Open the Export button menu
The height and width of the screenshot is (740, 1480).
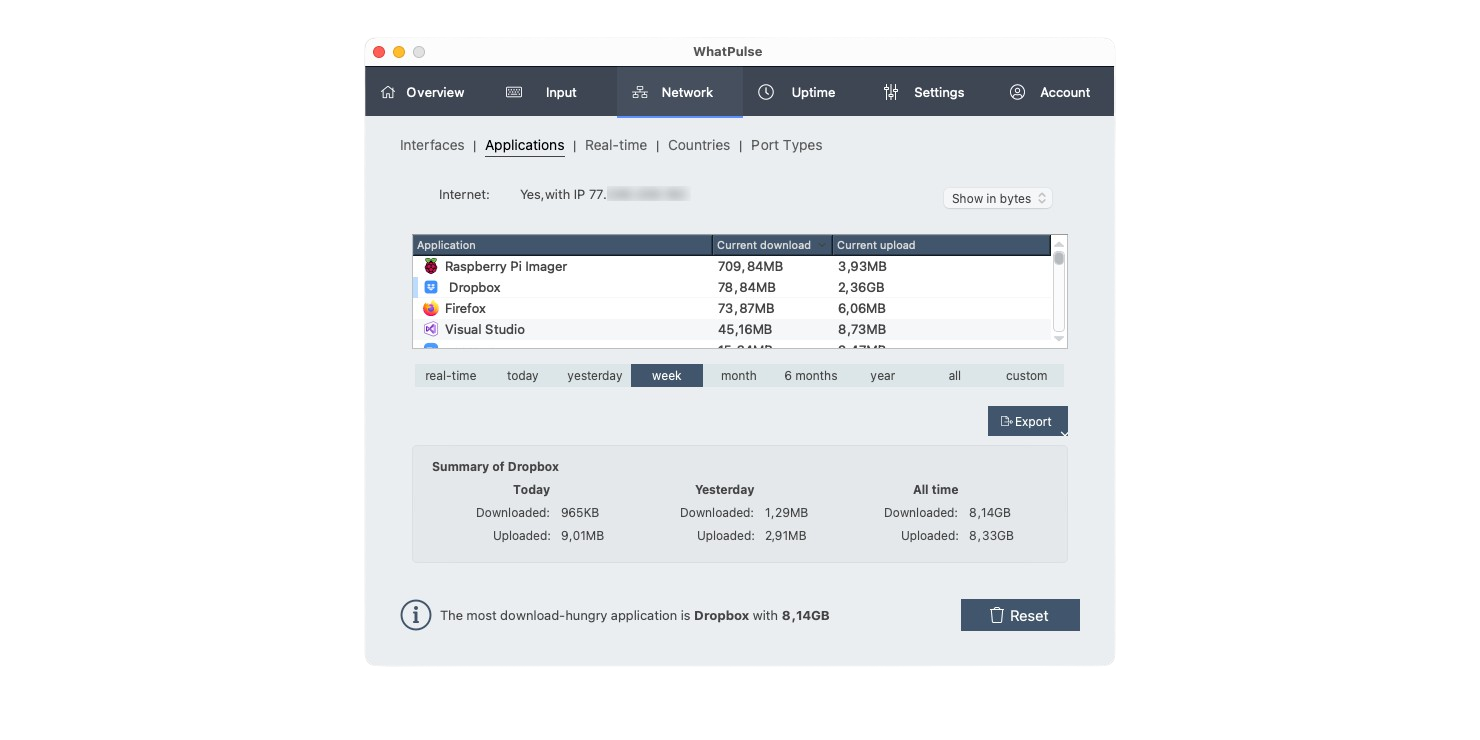coord(1027,421)
